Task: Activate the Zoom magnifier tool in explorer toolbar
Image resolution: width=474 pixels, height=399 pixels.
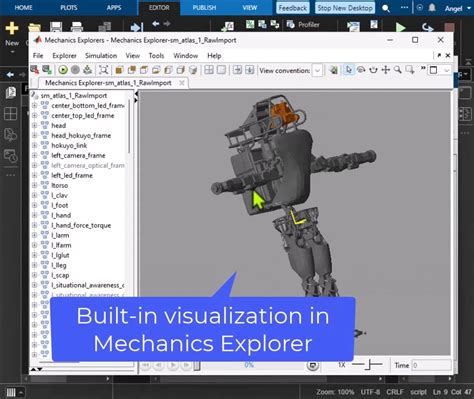Action: point(397,70)
